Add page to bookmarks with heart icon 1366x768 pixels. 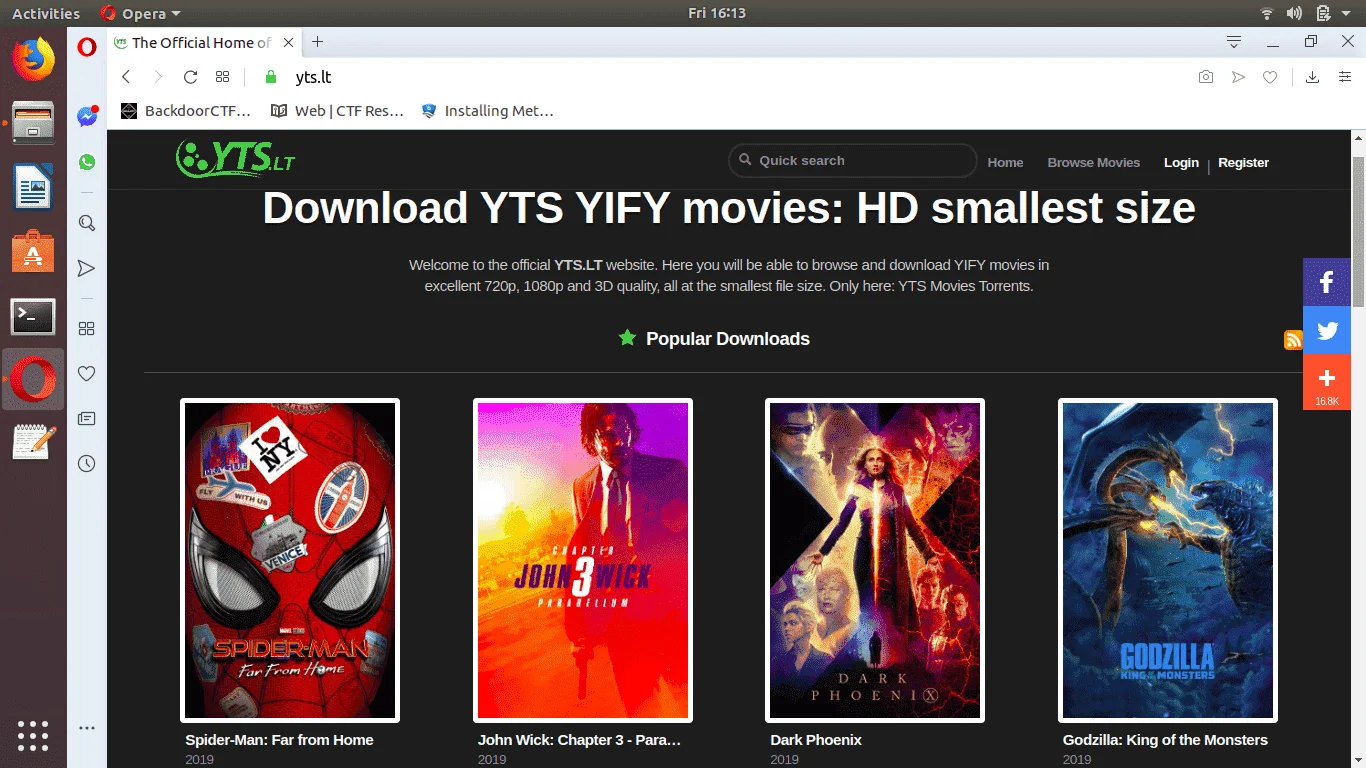point(1270,77)
